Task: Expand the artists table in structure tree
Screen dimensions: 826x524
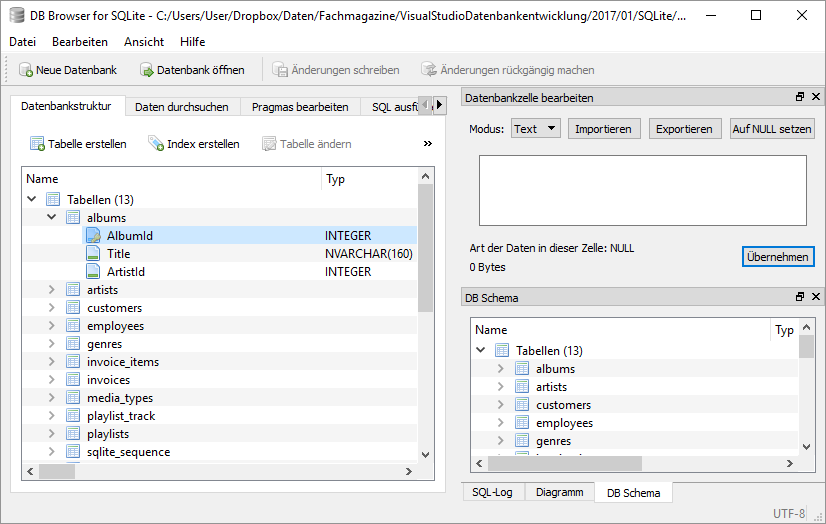Action: [x=52, y=290]
